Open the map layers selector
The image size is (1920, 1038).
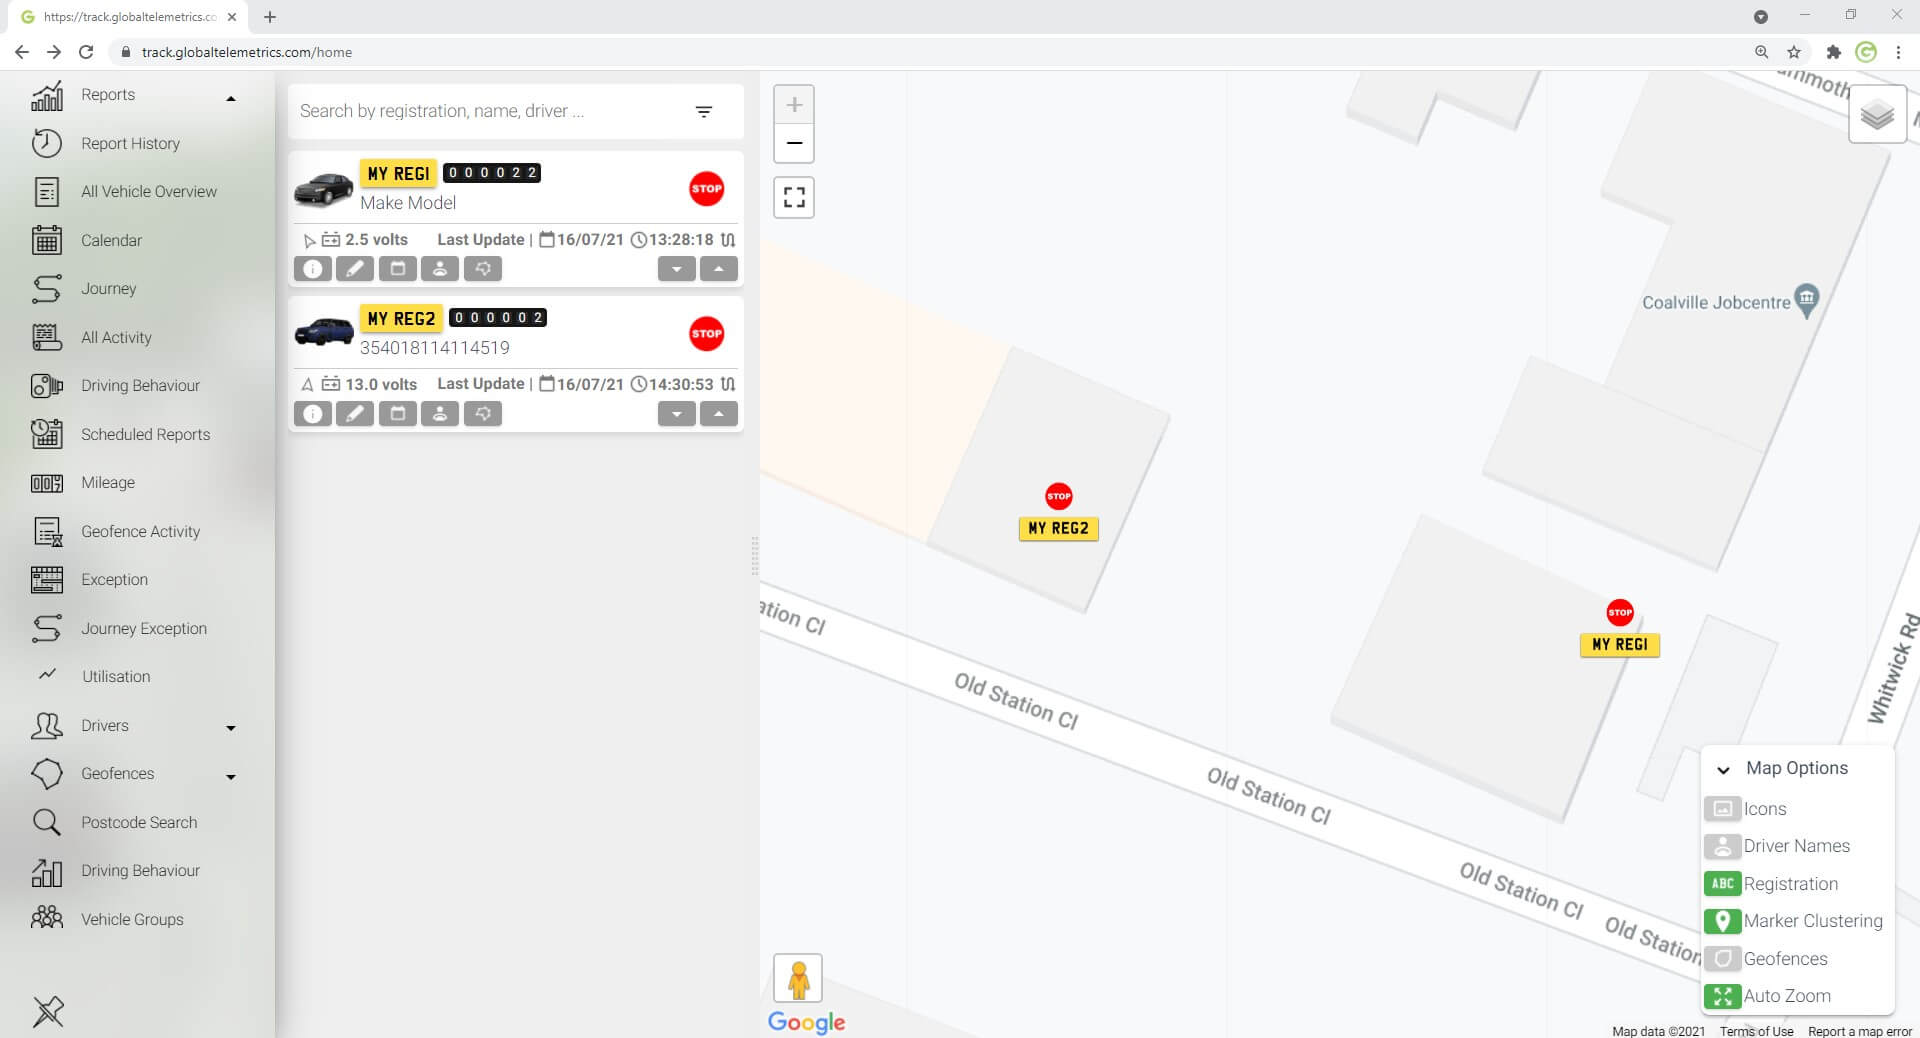click(x=1877, y=116)
